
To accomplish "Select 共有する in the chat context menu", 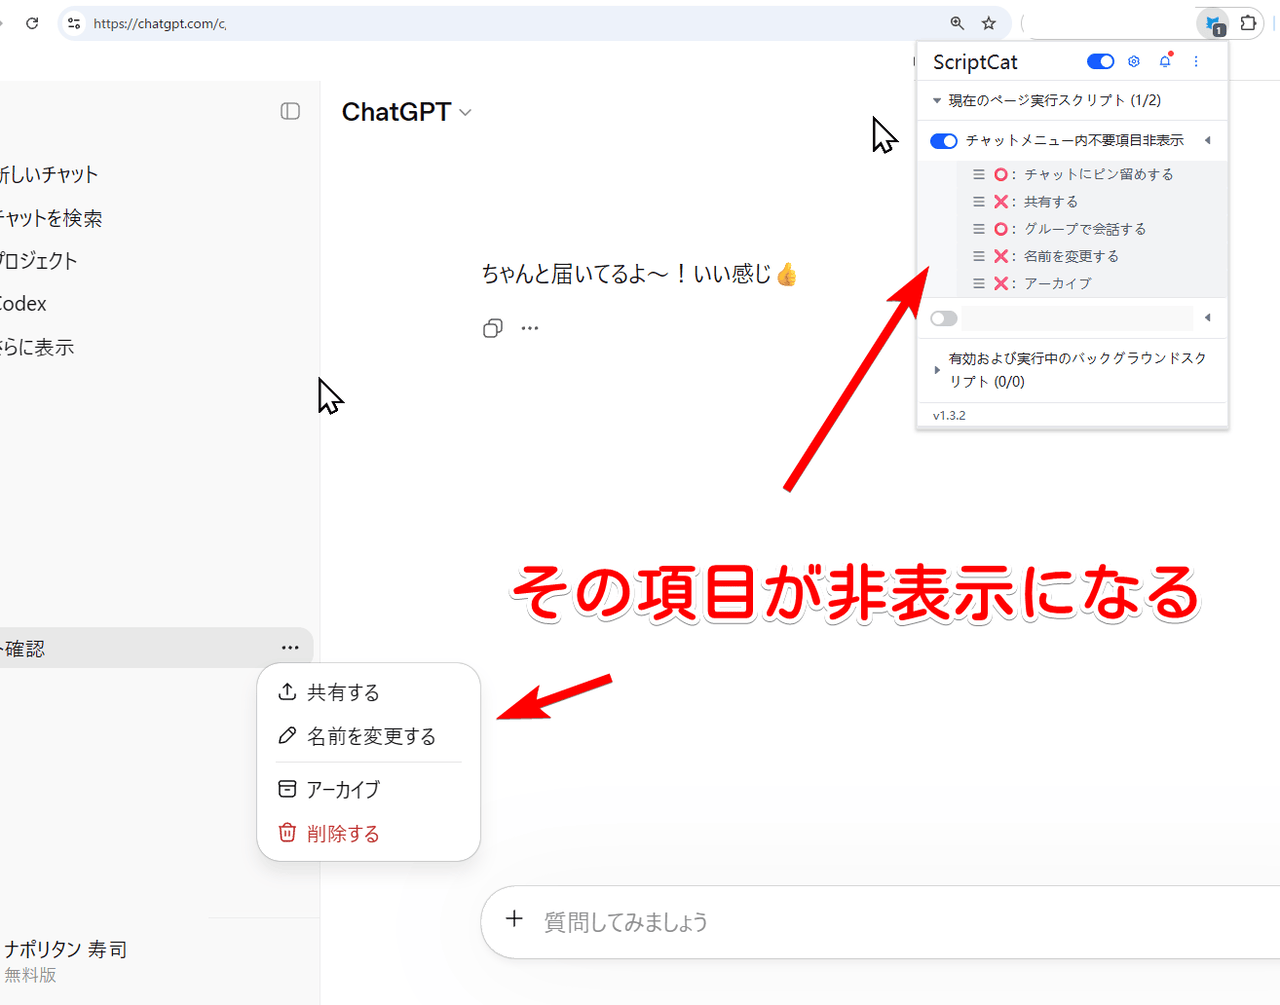I will 343,692.
